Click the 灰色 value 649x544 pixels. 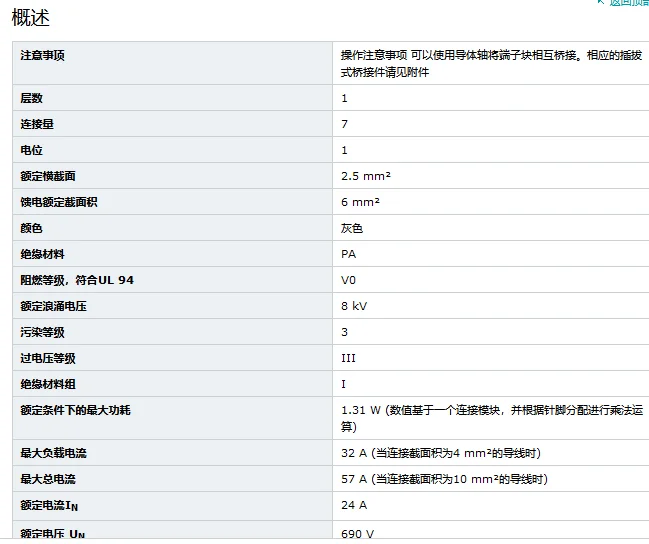(x=352, y=229)
